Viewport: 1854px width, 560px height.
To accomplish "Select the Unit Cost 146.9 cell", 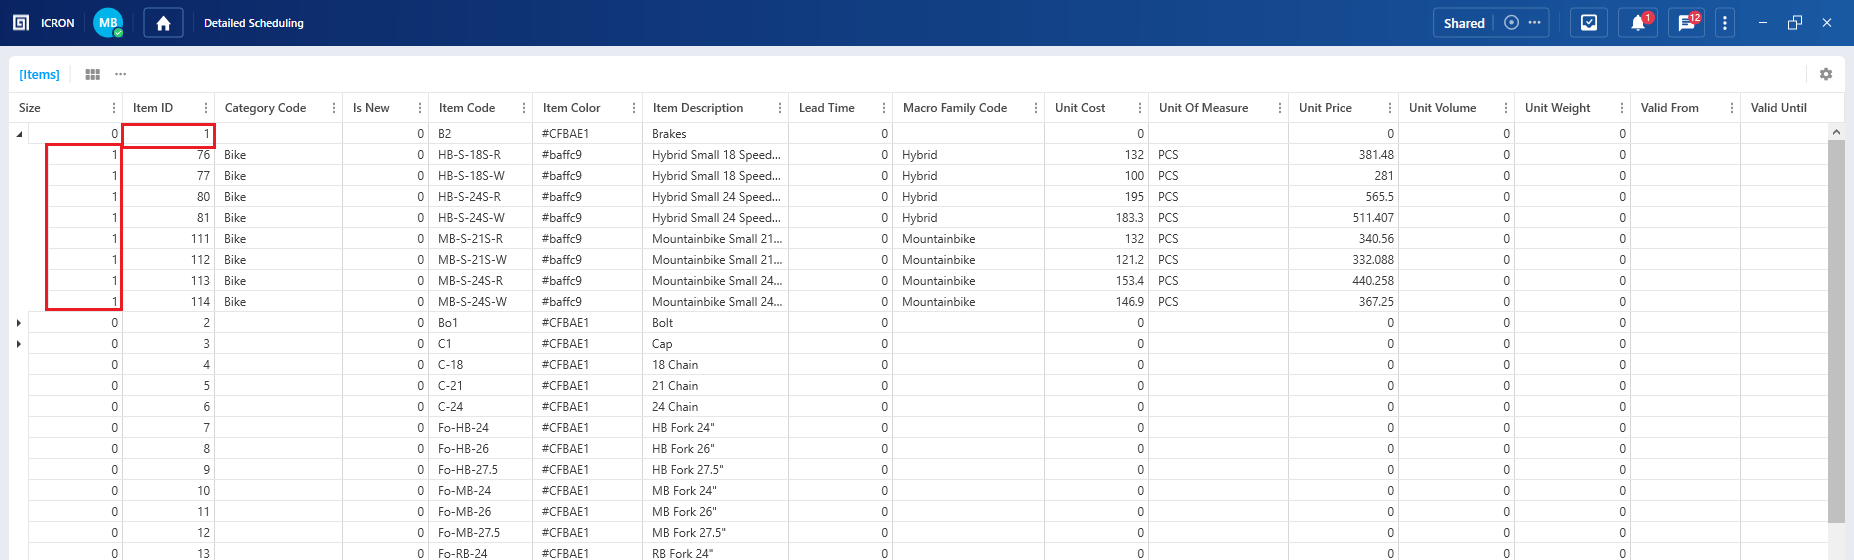I will (x=1096, y=302).
